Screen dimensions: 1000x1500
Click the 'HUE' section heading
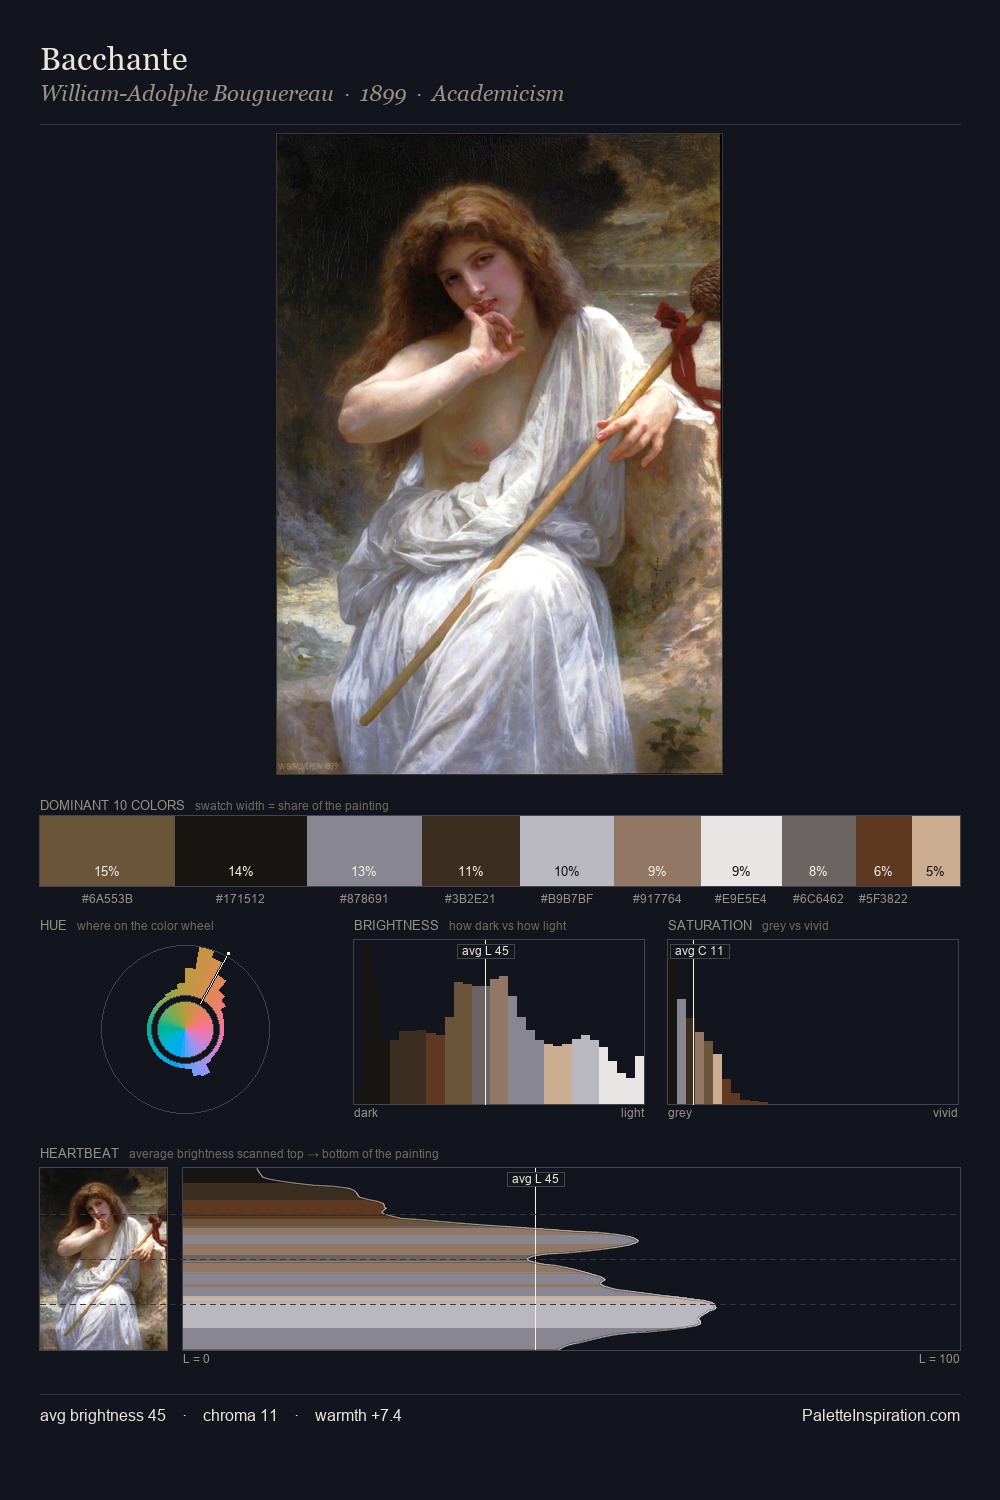[x=53, y=925]
